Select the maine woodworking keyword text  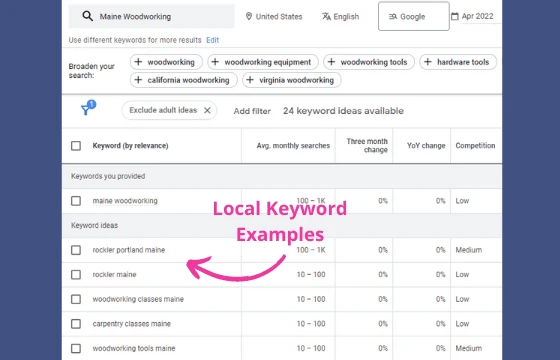125,201
